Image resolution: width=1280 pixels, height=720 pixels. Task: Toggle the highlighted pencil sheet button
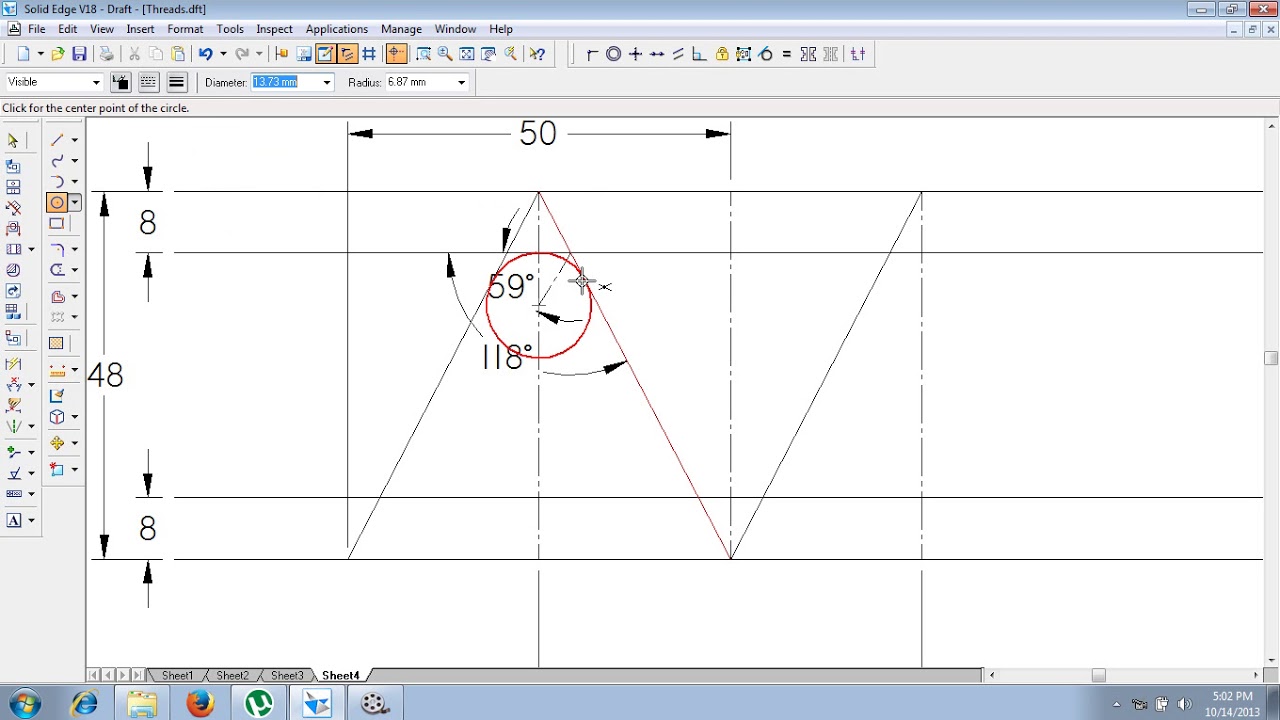point(325,54)
